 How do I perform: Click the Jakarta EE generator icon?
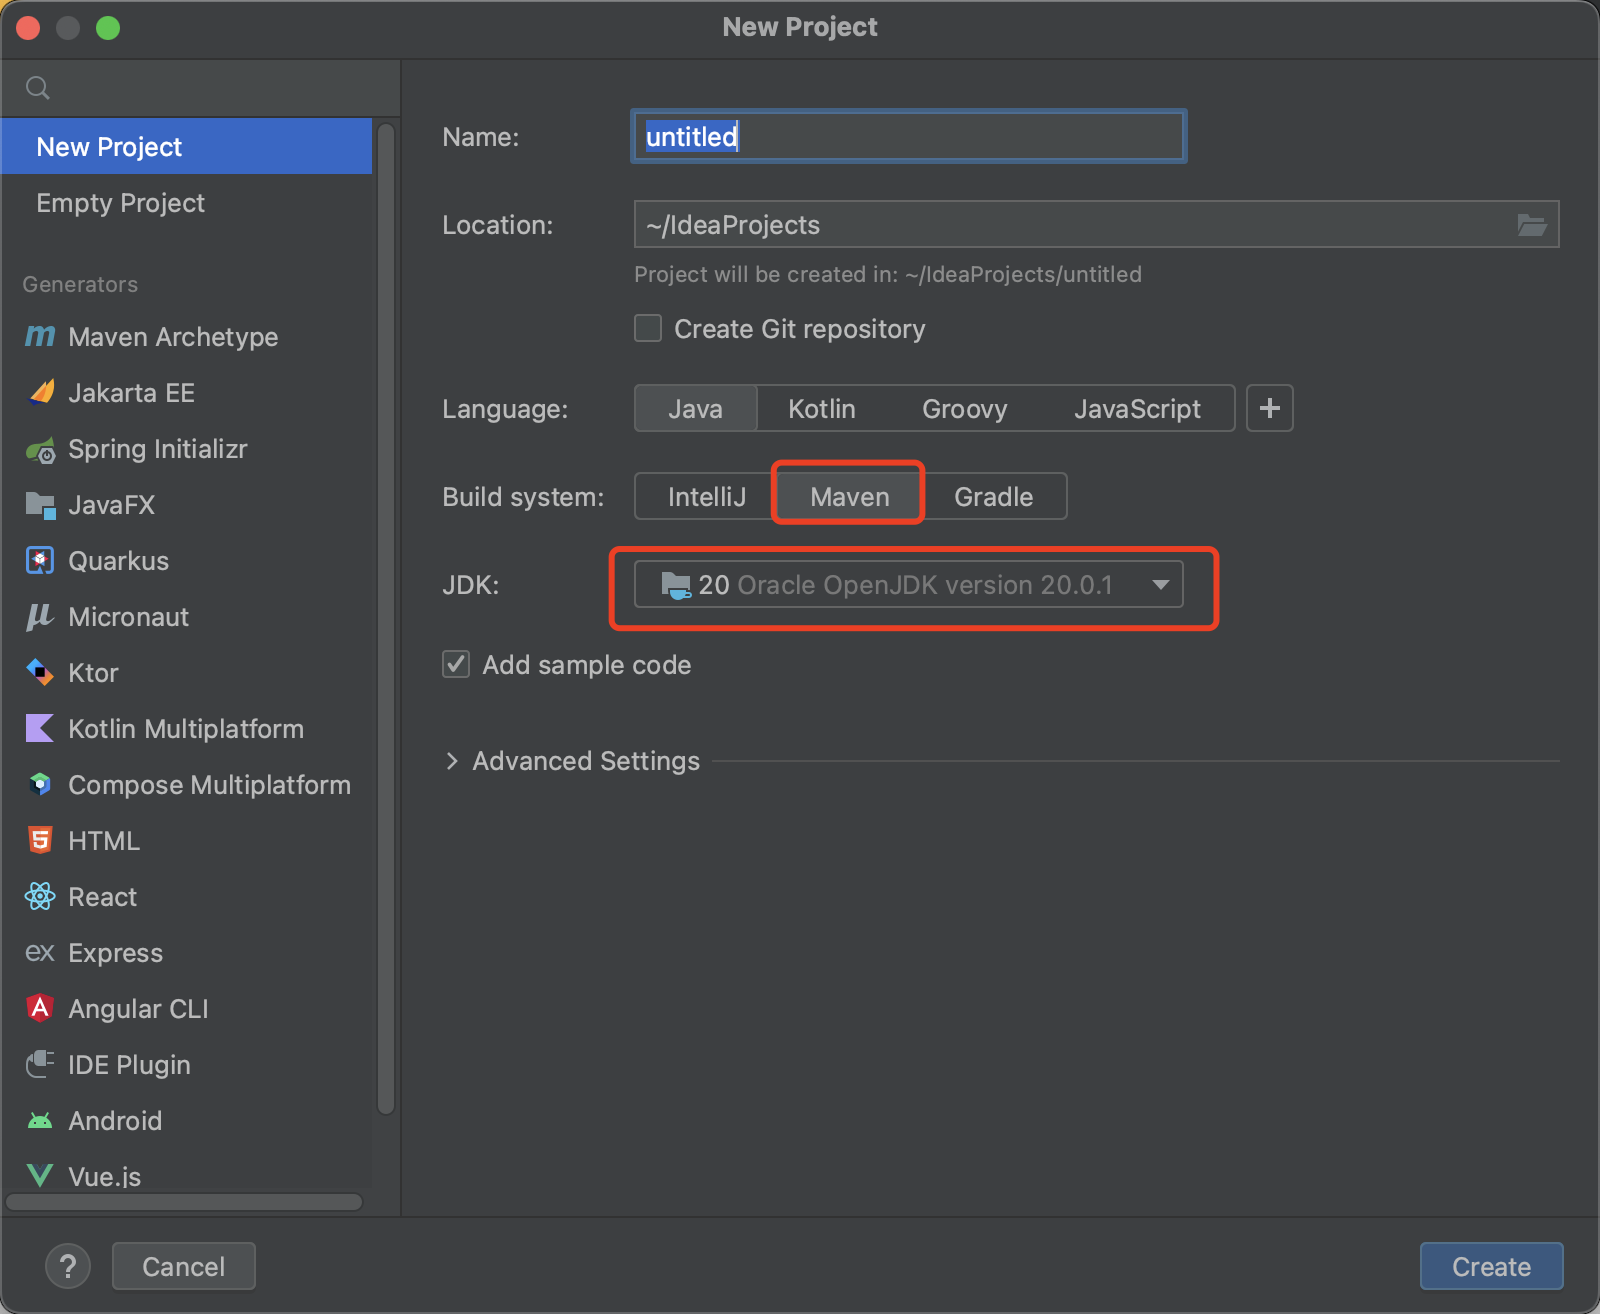pos(40,393)
